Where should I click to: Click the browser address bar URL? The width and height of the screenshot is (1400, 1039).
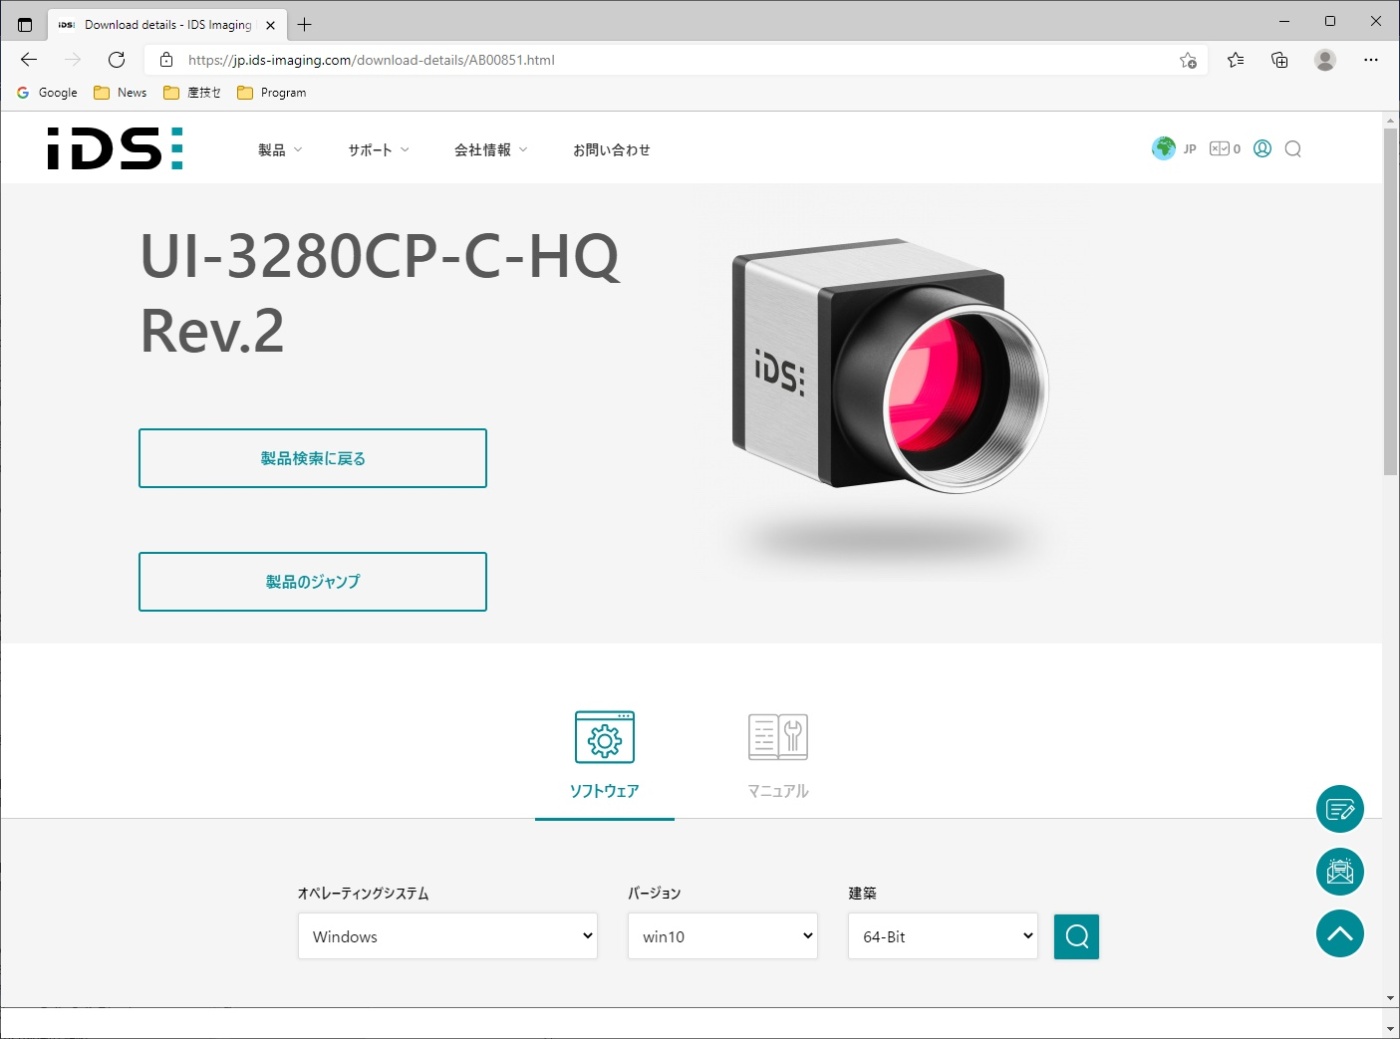tap(371, 60)
